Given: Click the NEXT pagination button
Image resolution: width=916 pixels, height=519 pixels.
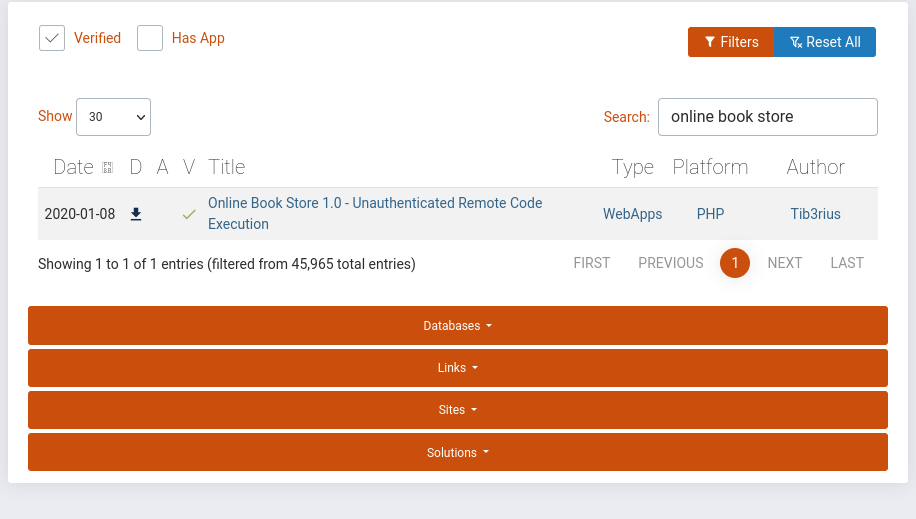Looking at the screenshot, I should tap(785, 263).
